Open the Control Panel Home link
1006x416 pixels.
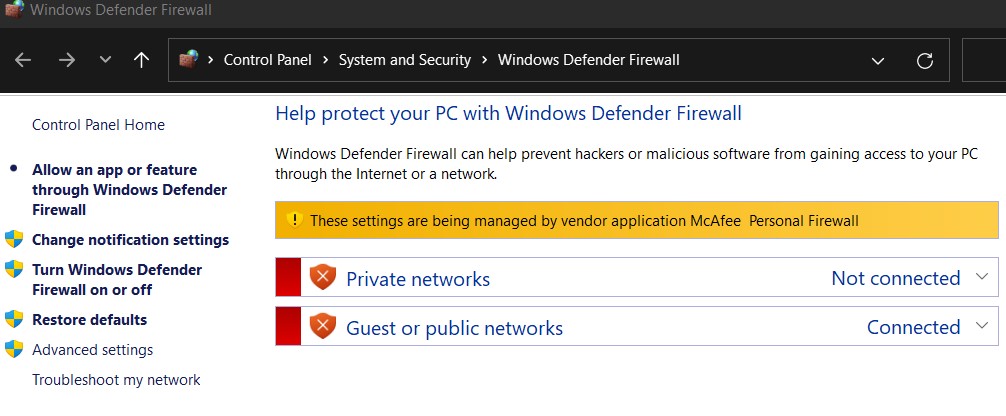coord(98,125)
